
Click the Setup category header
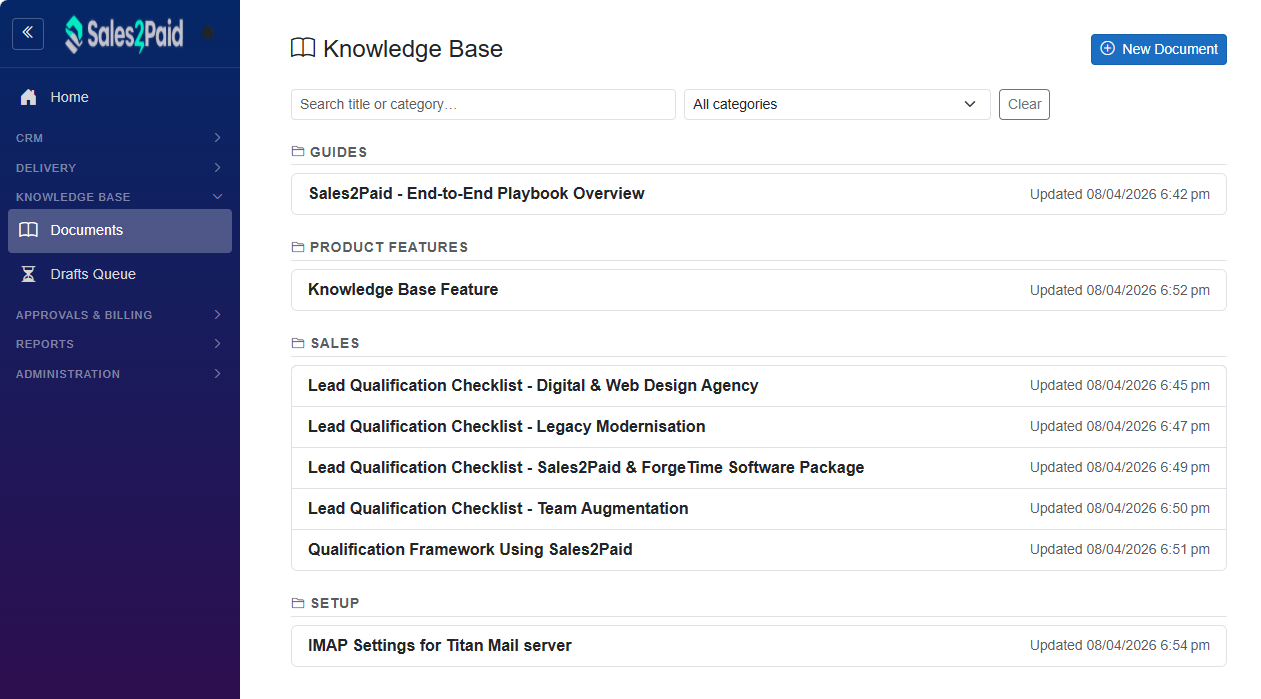pyautogui.click(x=325, y=603)
